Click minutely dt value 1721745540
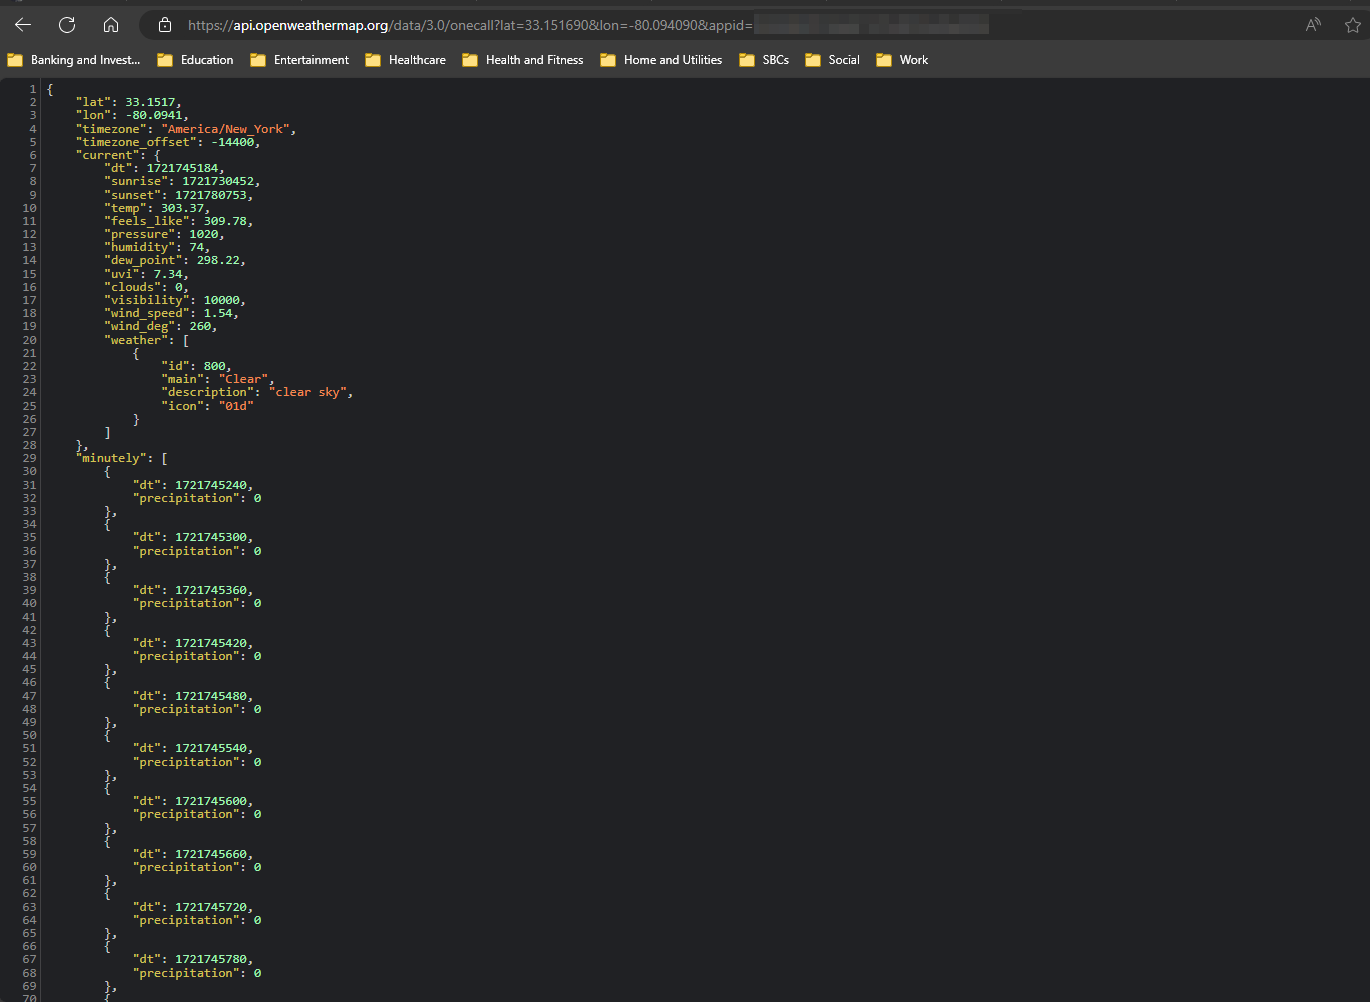 point(211,748)
